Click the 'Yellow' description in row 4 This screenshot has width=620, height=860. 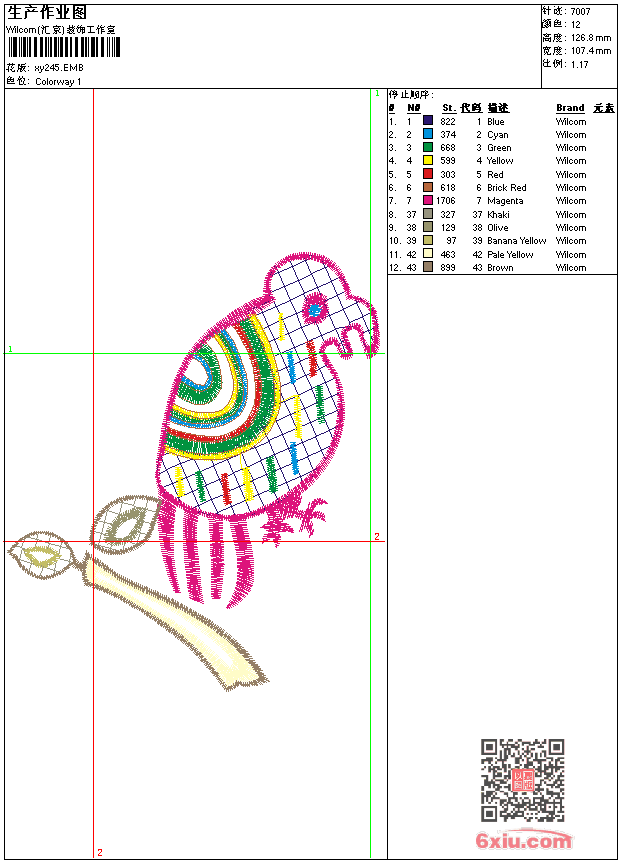click(x=500, y=161)
